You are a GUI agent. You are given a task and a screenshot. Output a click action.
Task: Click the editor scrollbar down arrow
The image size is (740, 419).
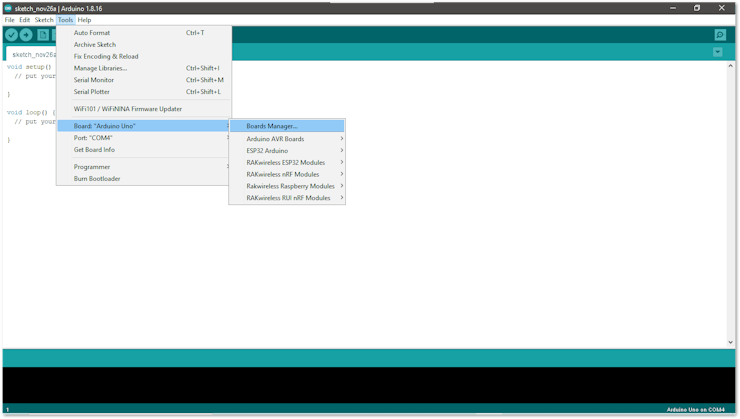click(730, 342)
